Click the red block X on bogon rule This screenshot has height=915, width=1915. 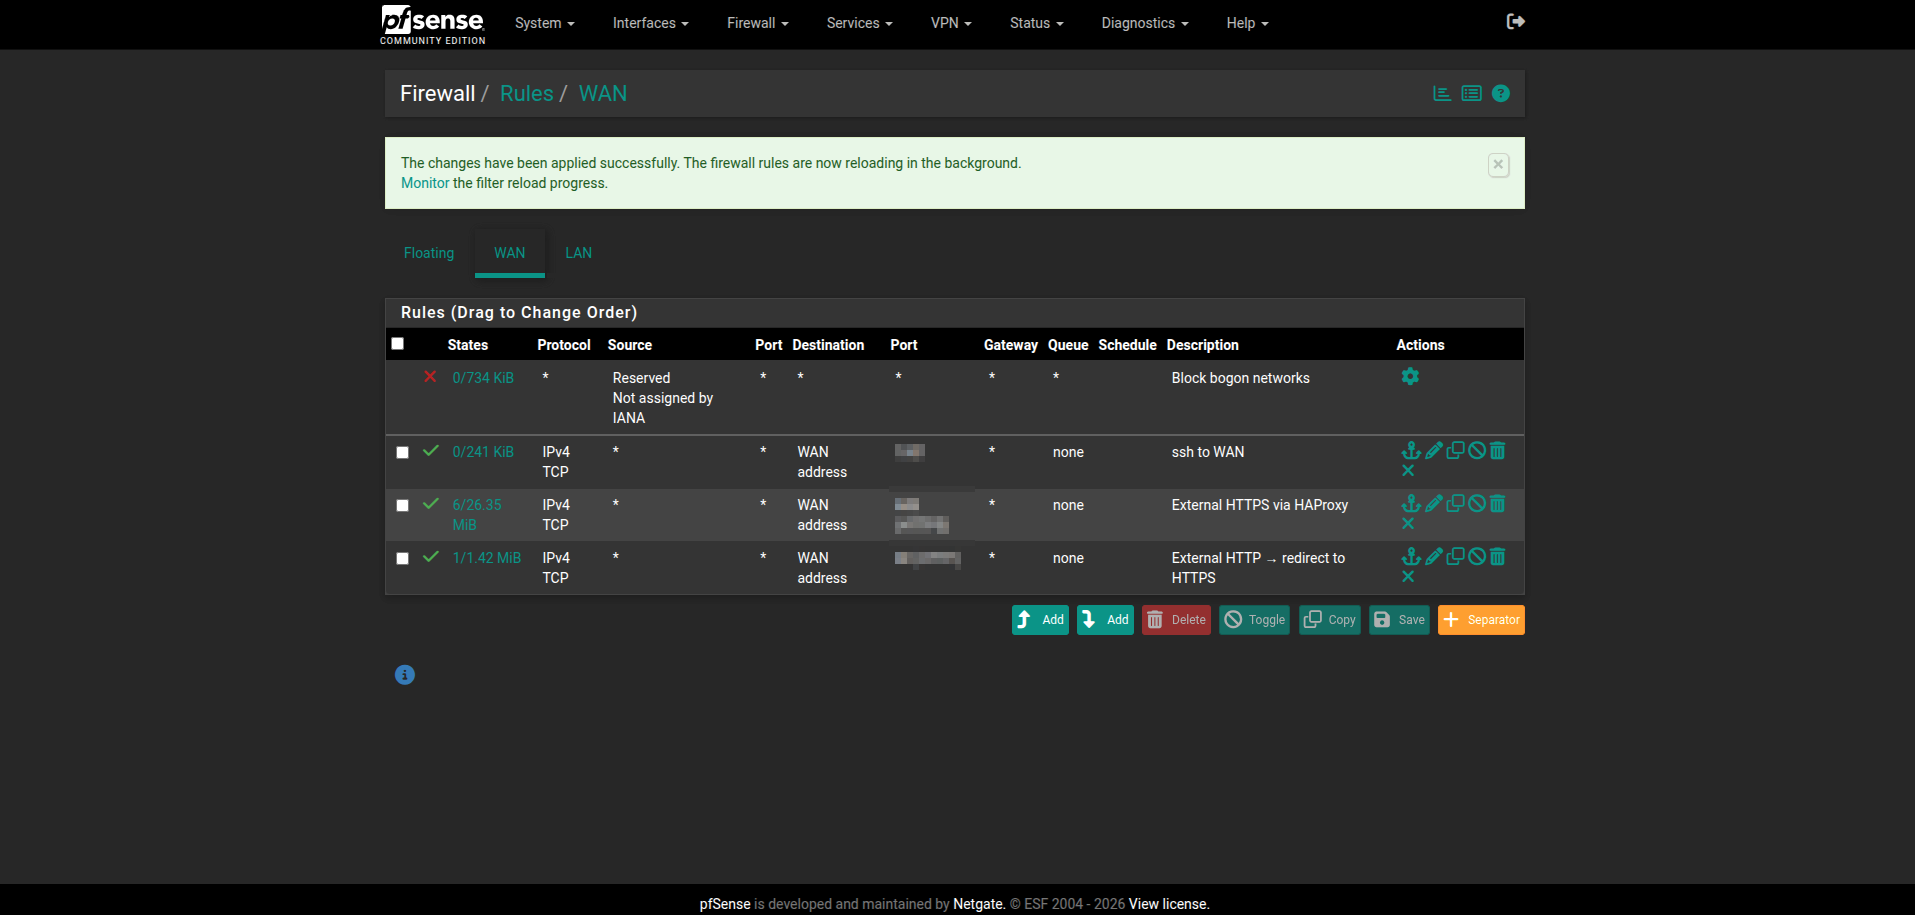[430, 377]
